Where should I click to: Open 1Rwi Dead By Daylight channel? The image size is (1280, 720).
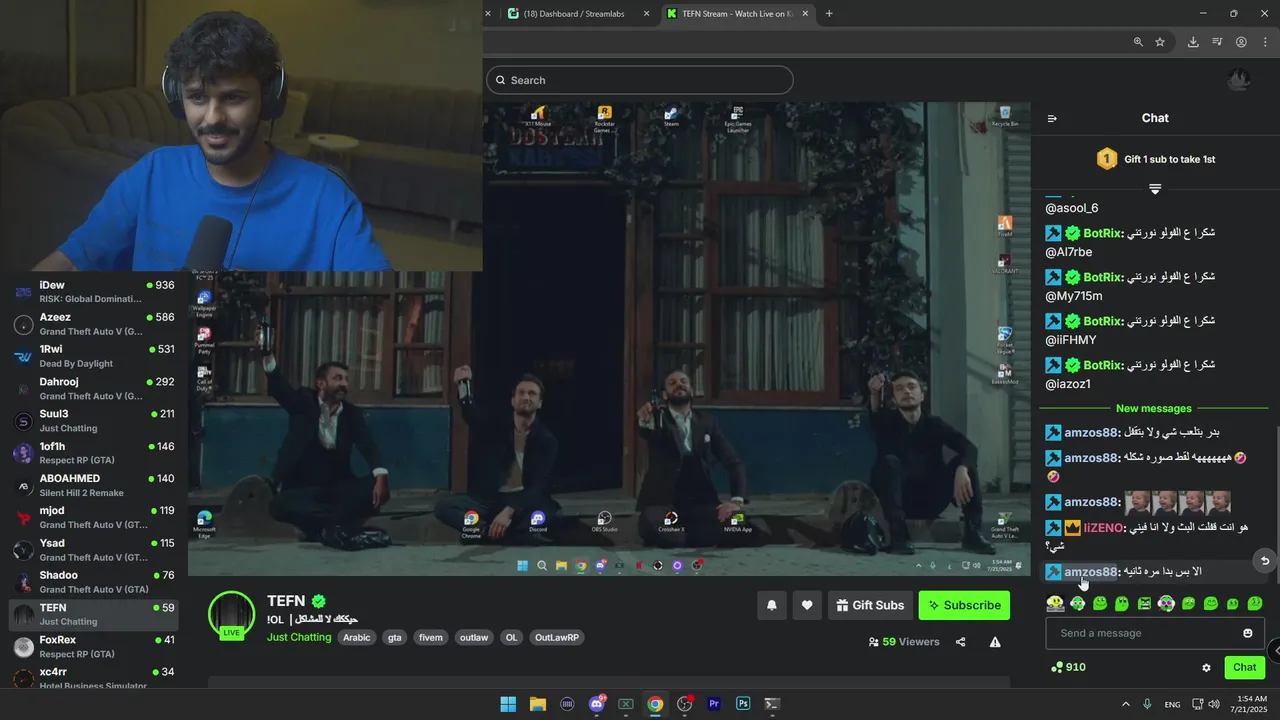[94, 356]
